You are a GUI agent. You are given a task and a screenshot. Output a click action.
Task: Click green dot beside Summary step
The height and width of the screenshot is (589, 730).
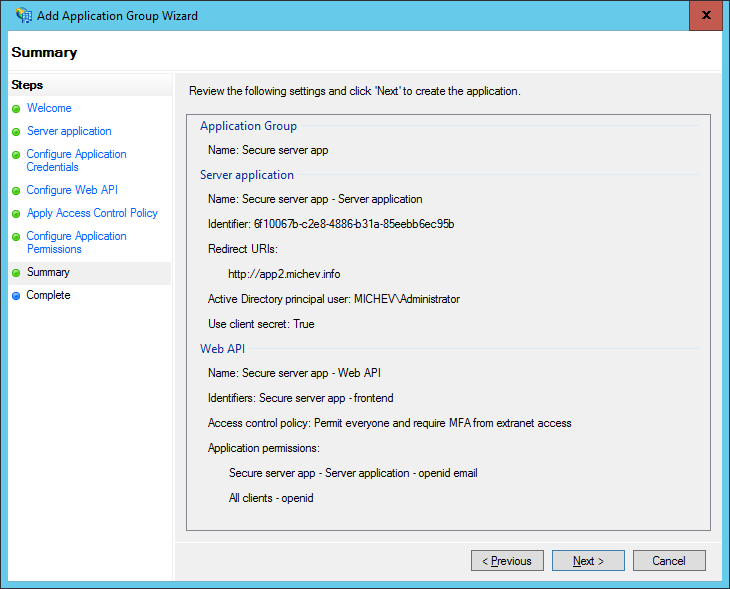(16, 273)
